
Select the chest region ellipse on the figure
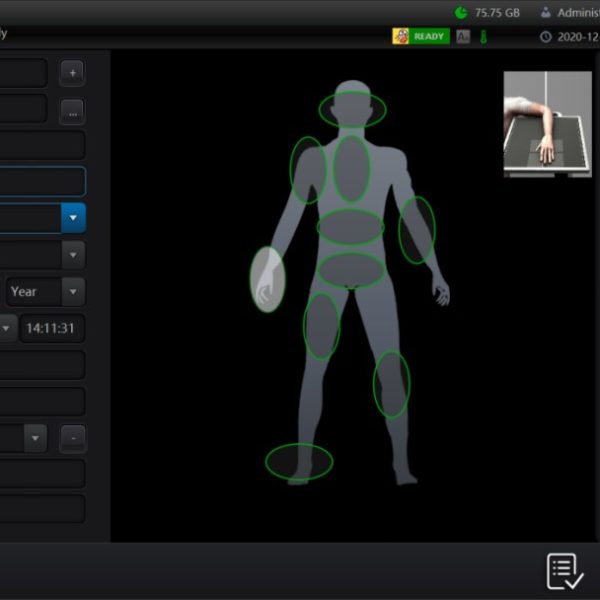[351, 168]
